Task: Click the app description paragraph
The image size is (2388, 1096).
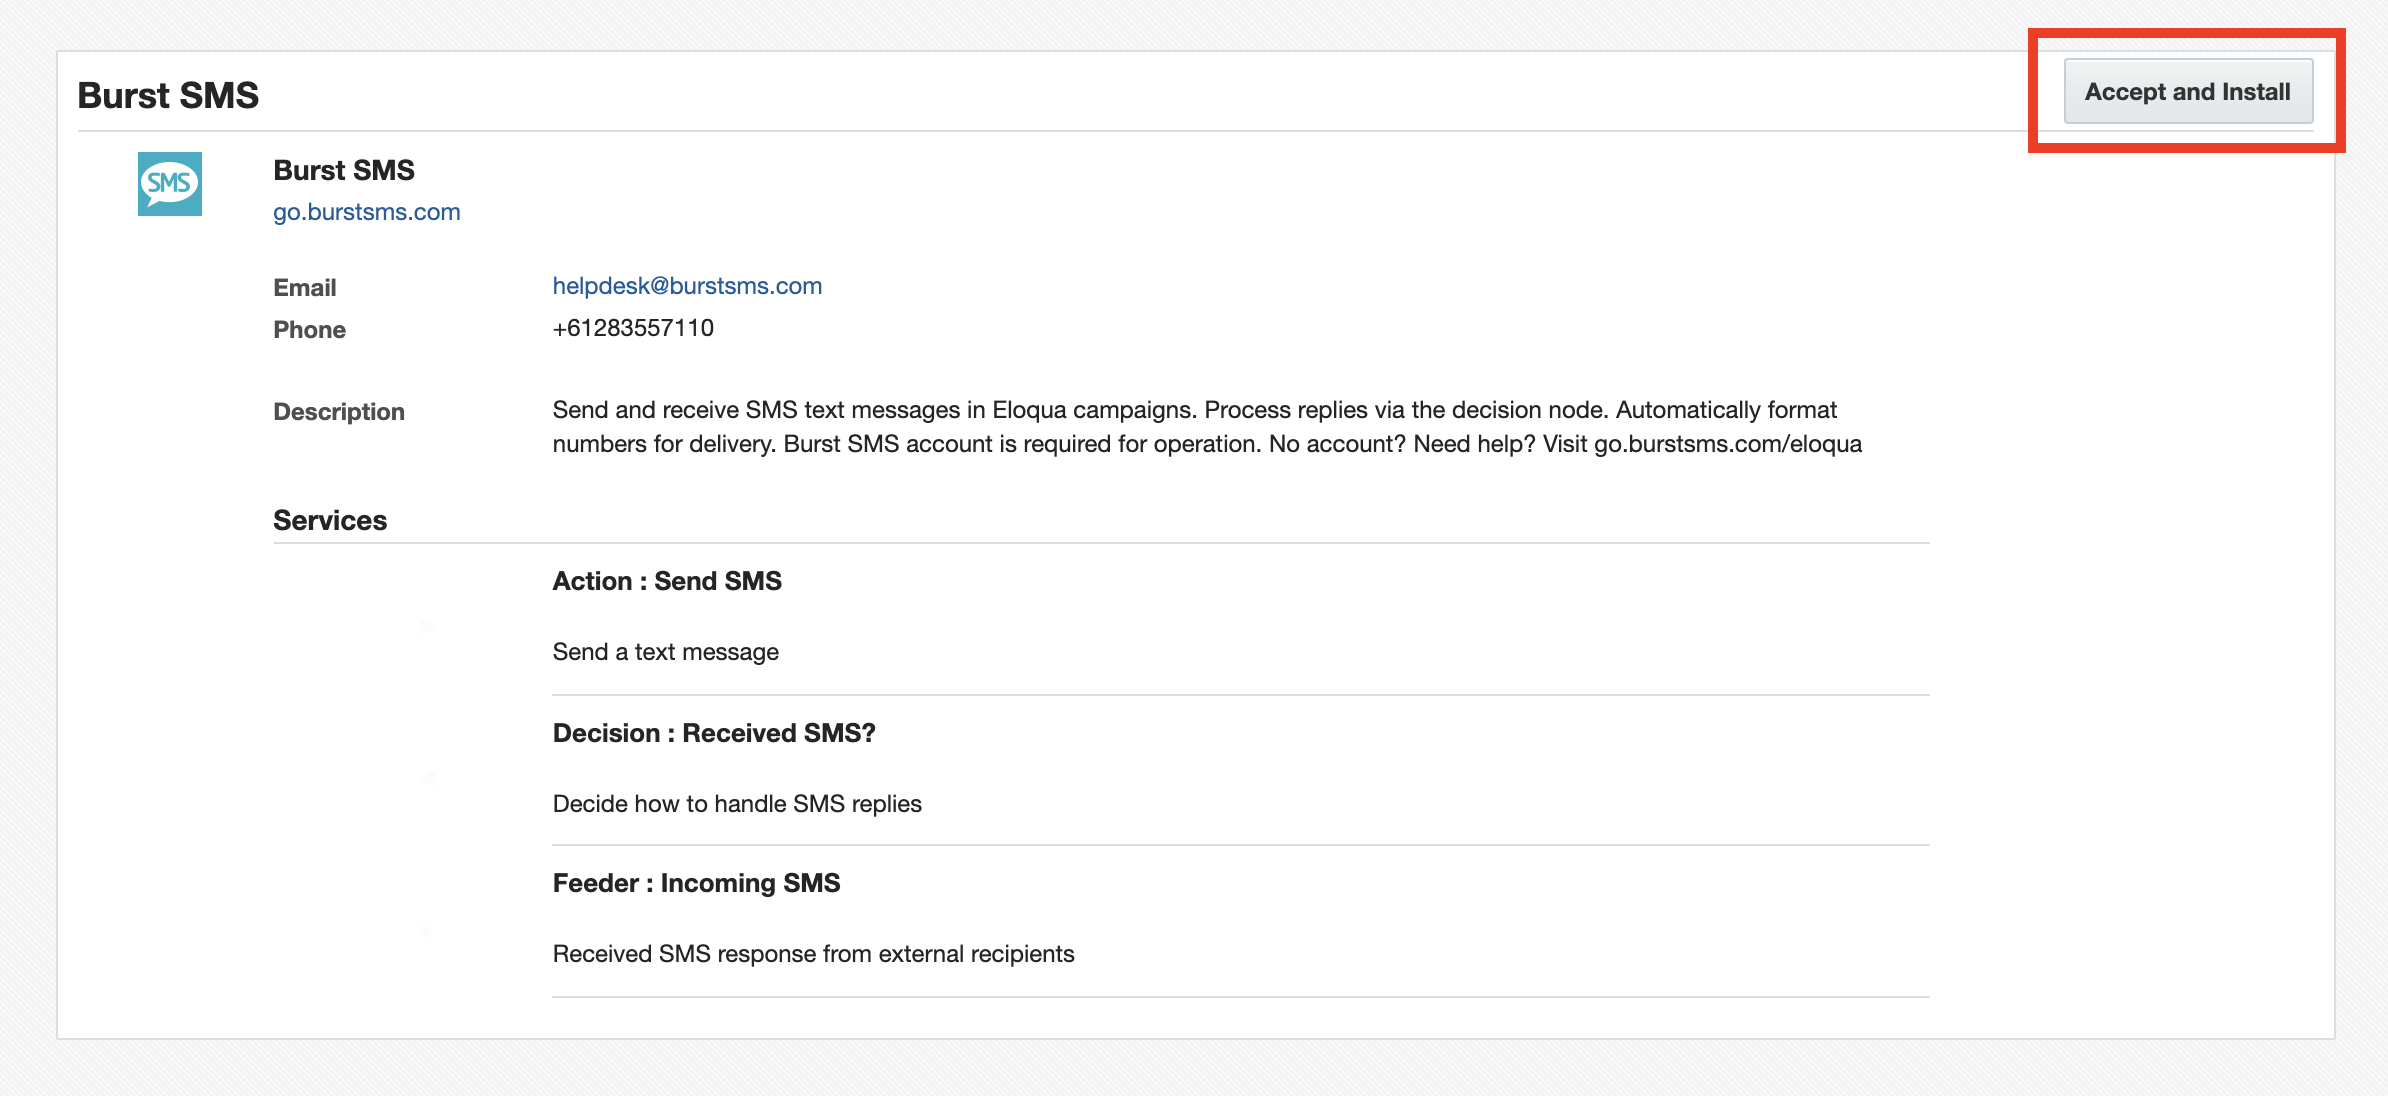Action: pos(1206,427)
